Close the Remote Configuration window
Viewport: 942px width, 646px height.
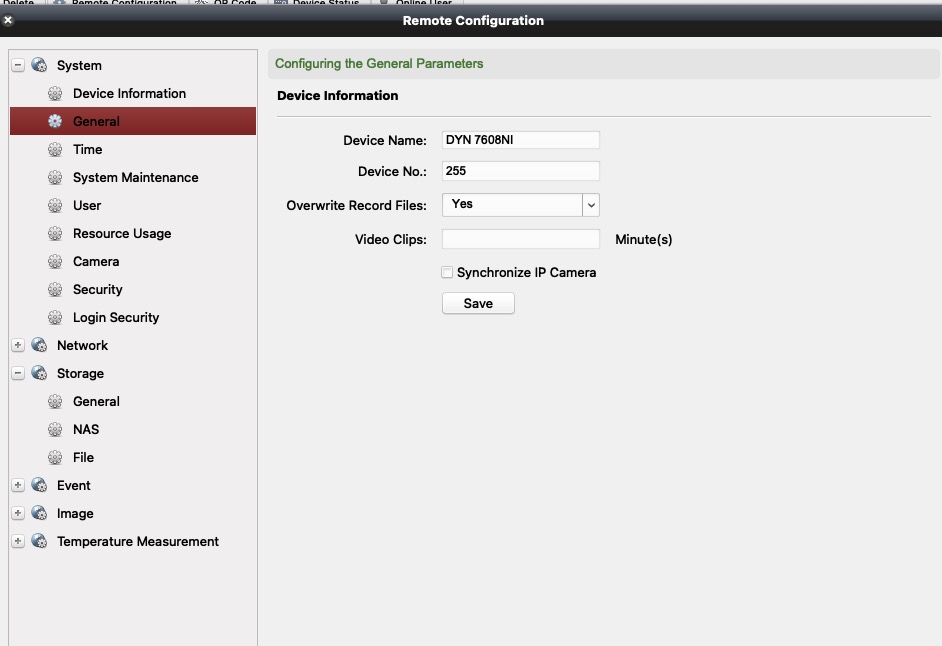(8, 20)
